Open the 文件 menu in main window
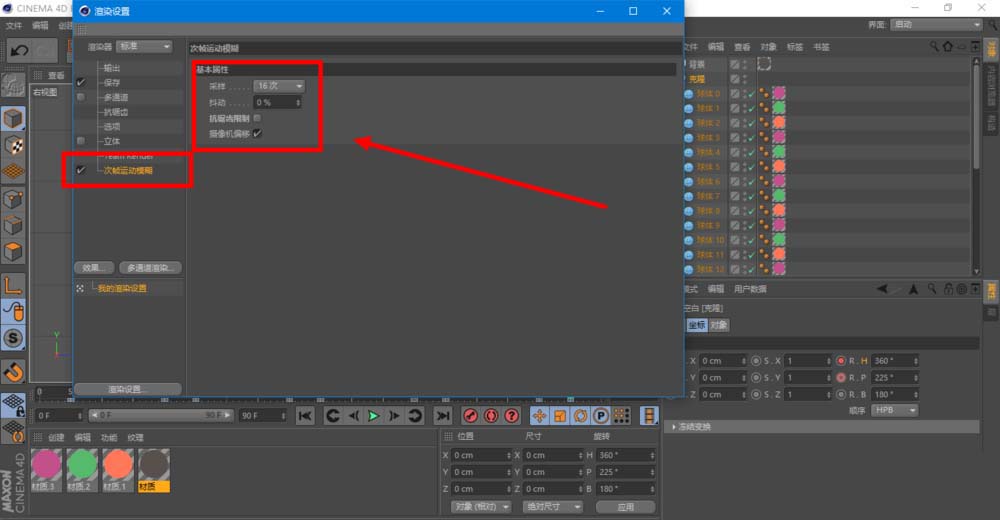The image size is (1000, 520). [13, 26]
